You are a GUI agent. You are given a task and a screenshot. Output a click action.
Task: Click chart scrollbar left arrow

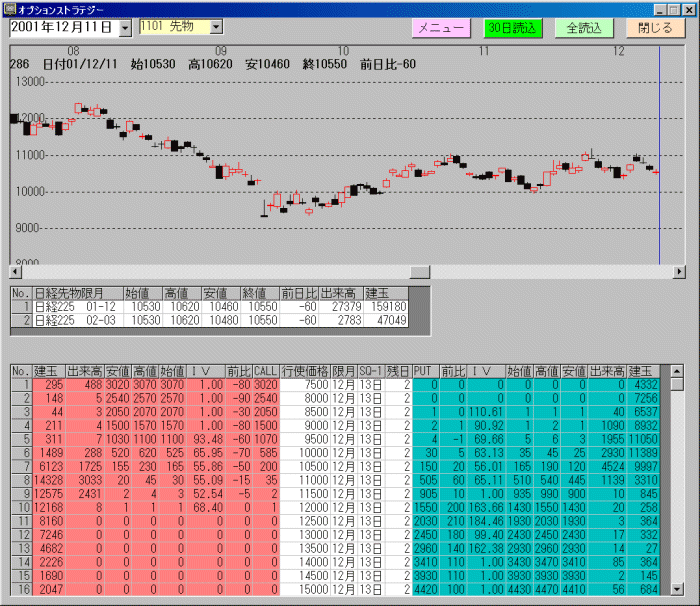15,271
